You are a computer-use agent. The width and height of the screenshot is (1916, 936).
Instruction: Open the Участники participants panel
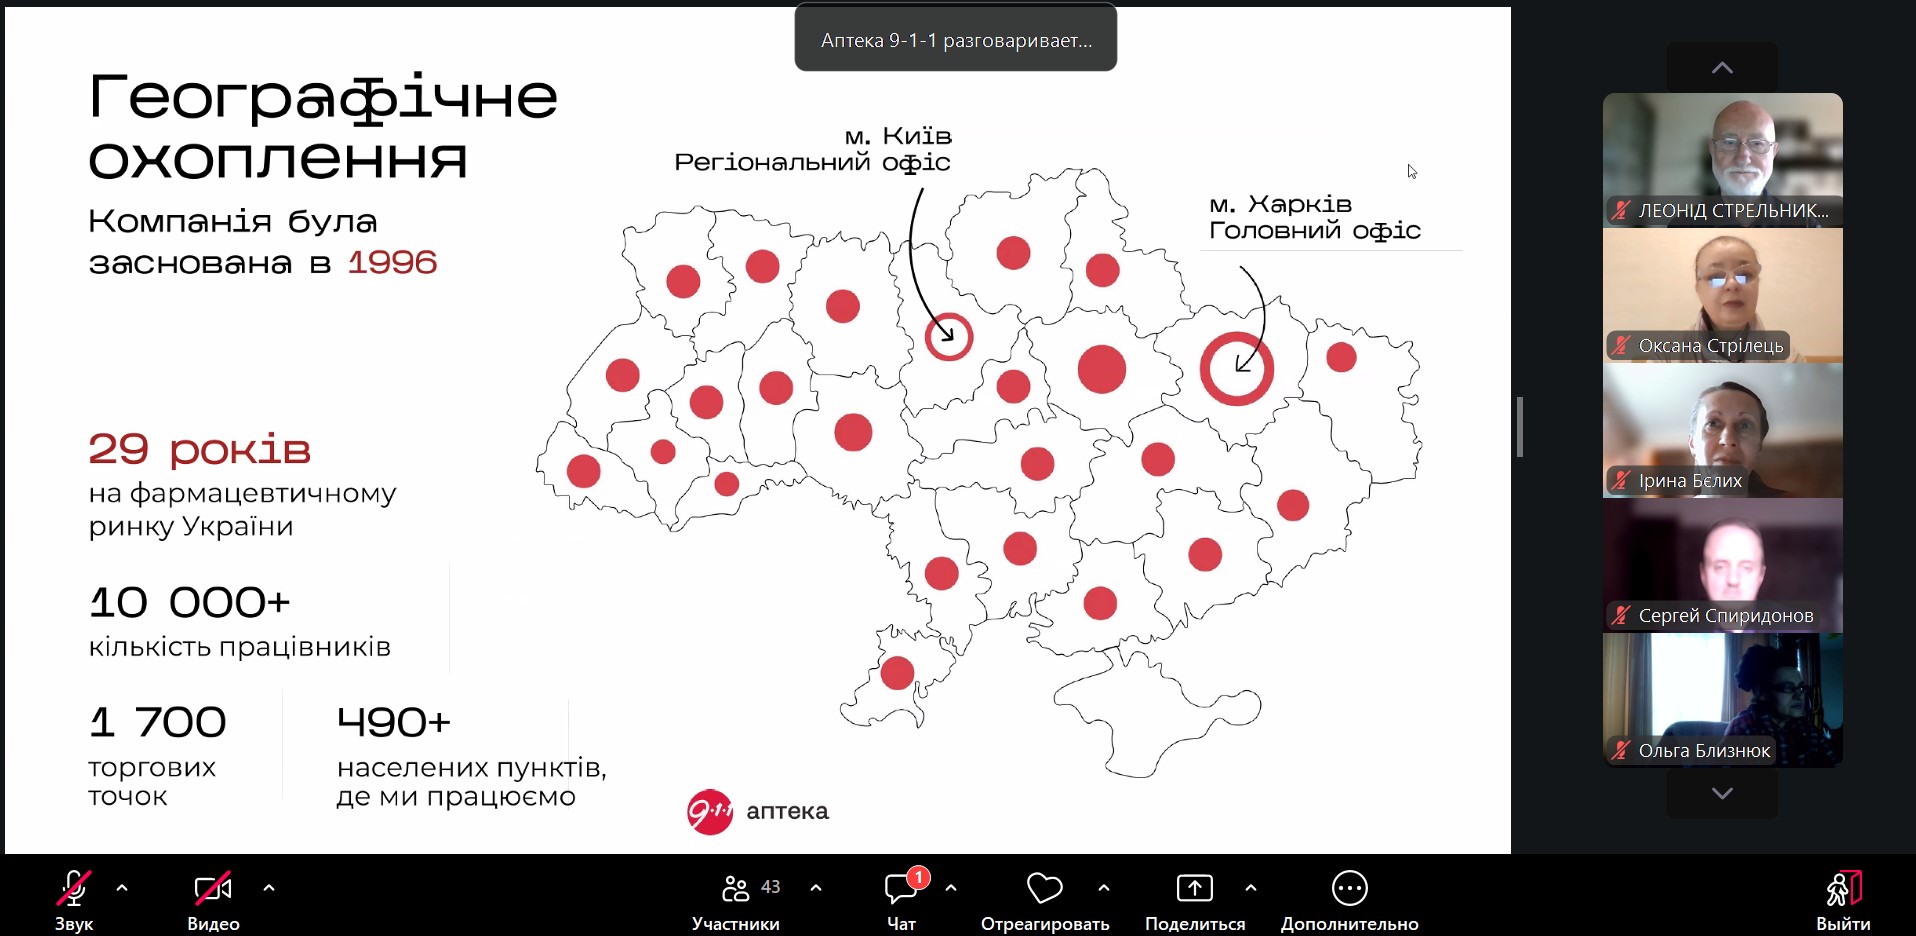(736, 900)
